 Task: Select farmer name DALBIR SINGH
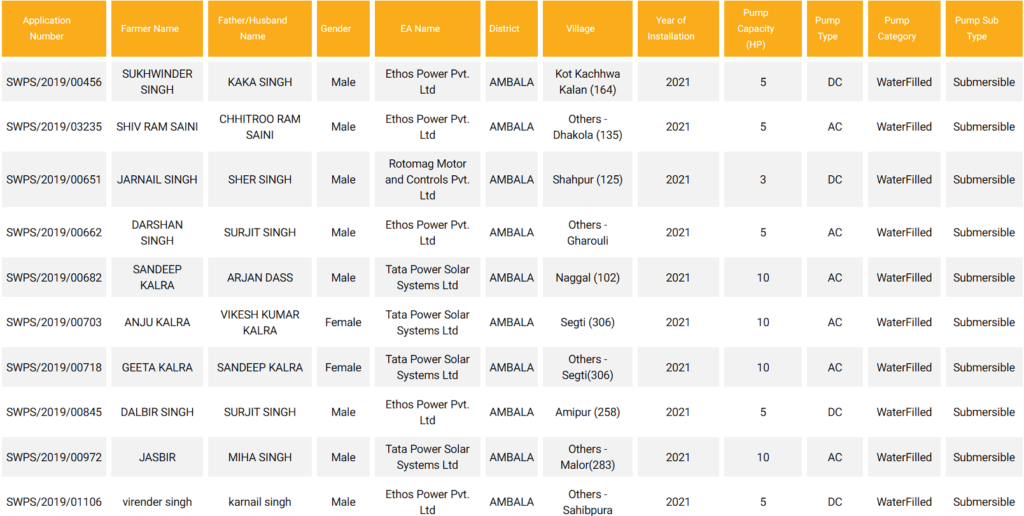(x=157, y=412)
